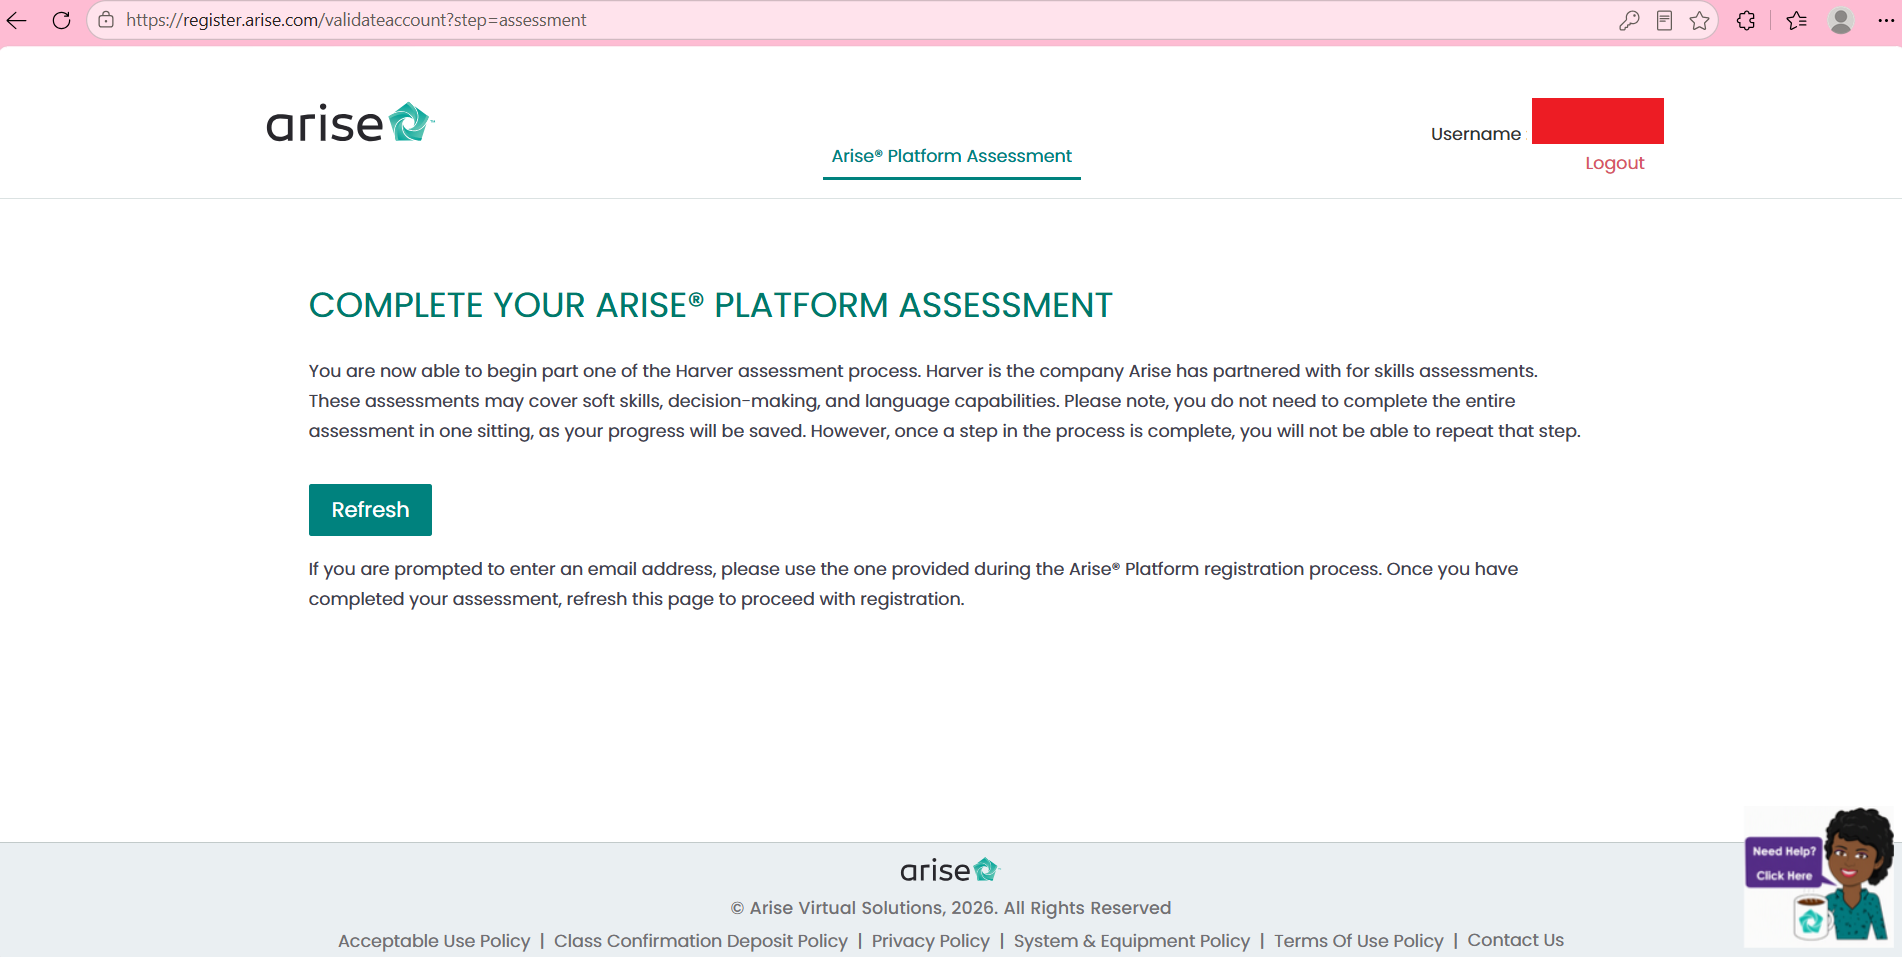Open the Contact Us footer link

[x=1515, y=940]
